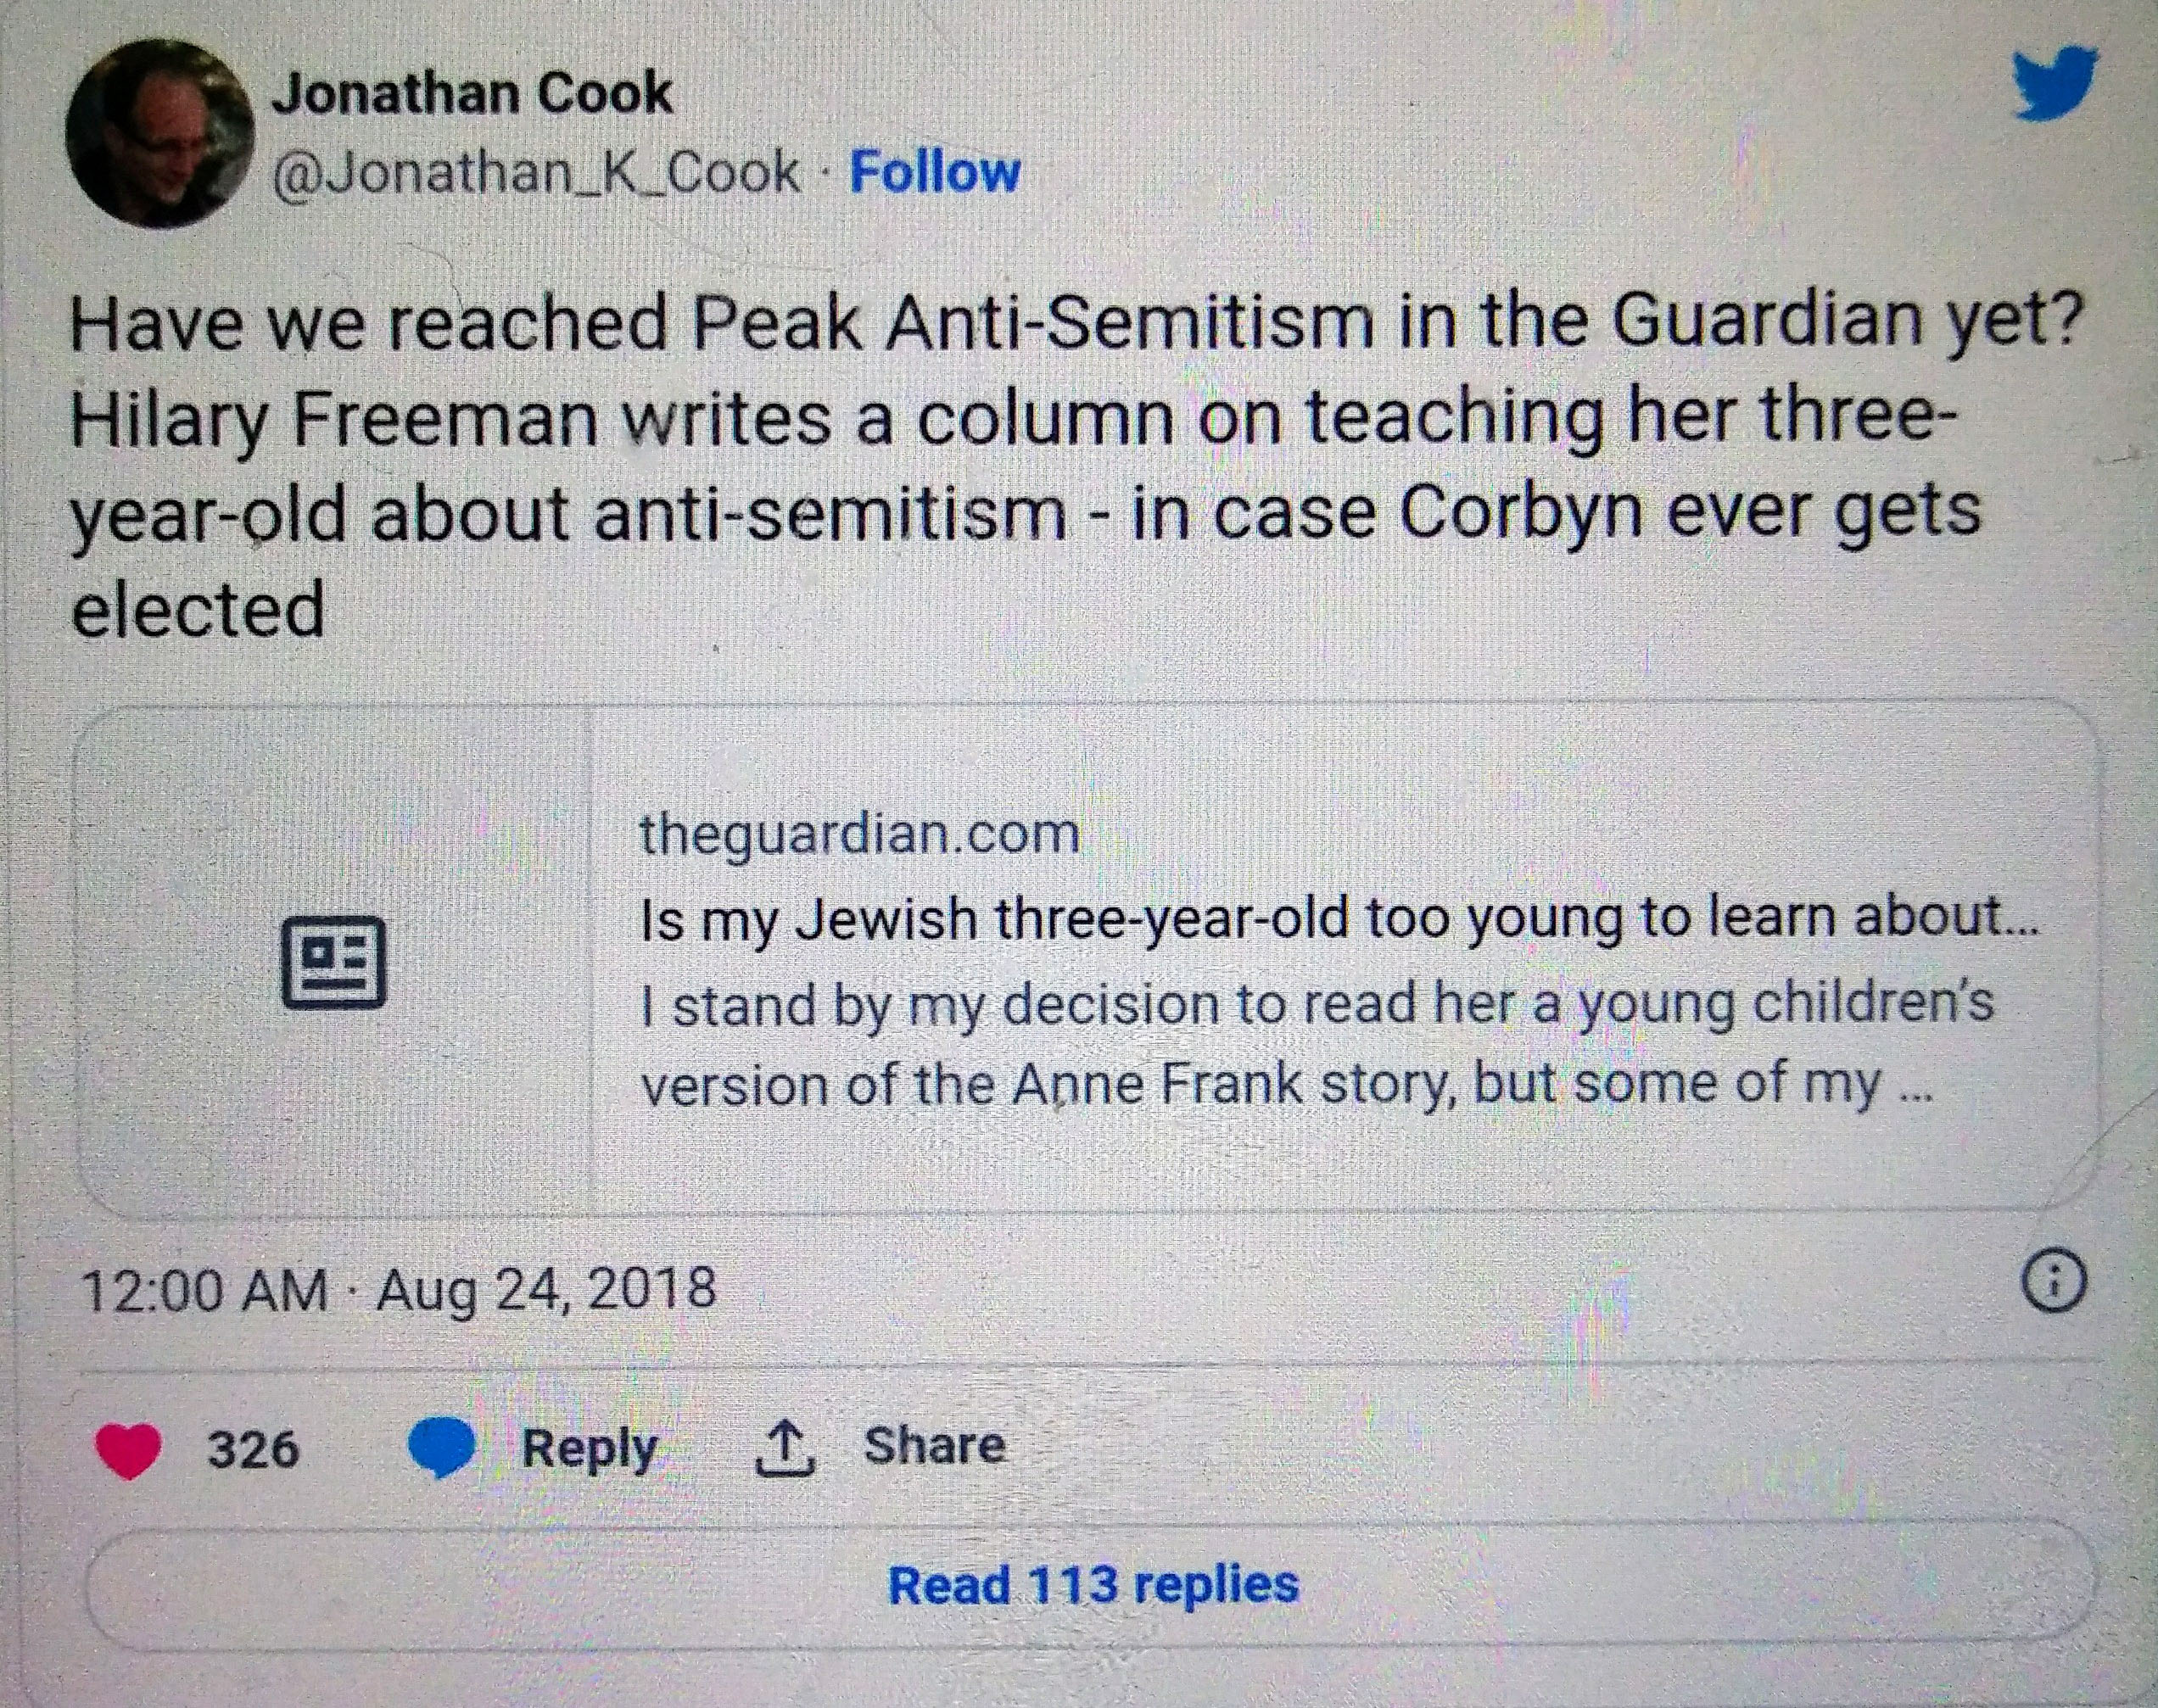Viewport: 2158px width, 1708px height.
Task: Click the 326 likes count
Action: click(253, 1449)
